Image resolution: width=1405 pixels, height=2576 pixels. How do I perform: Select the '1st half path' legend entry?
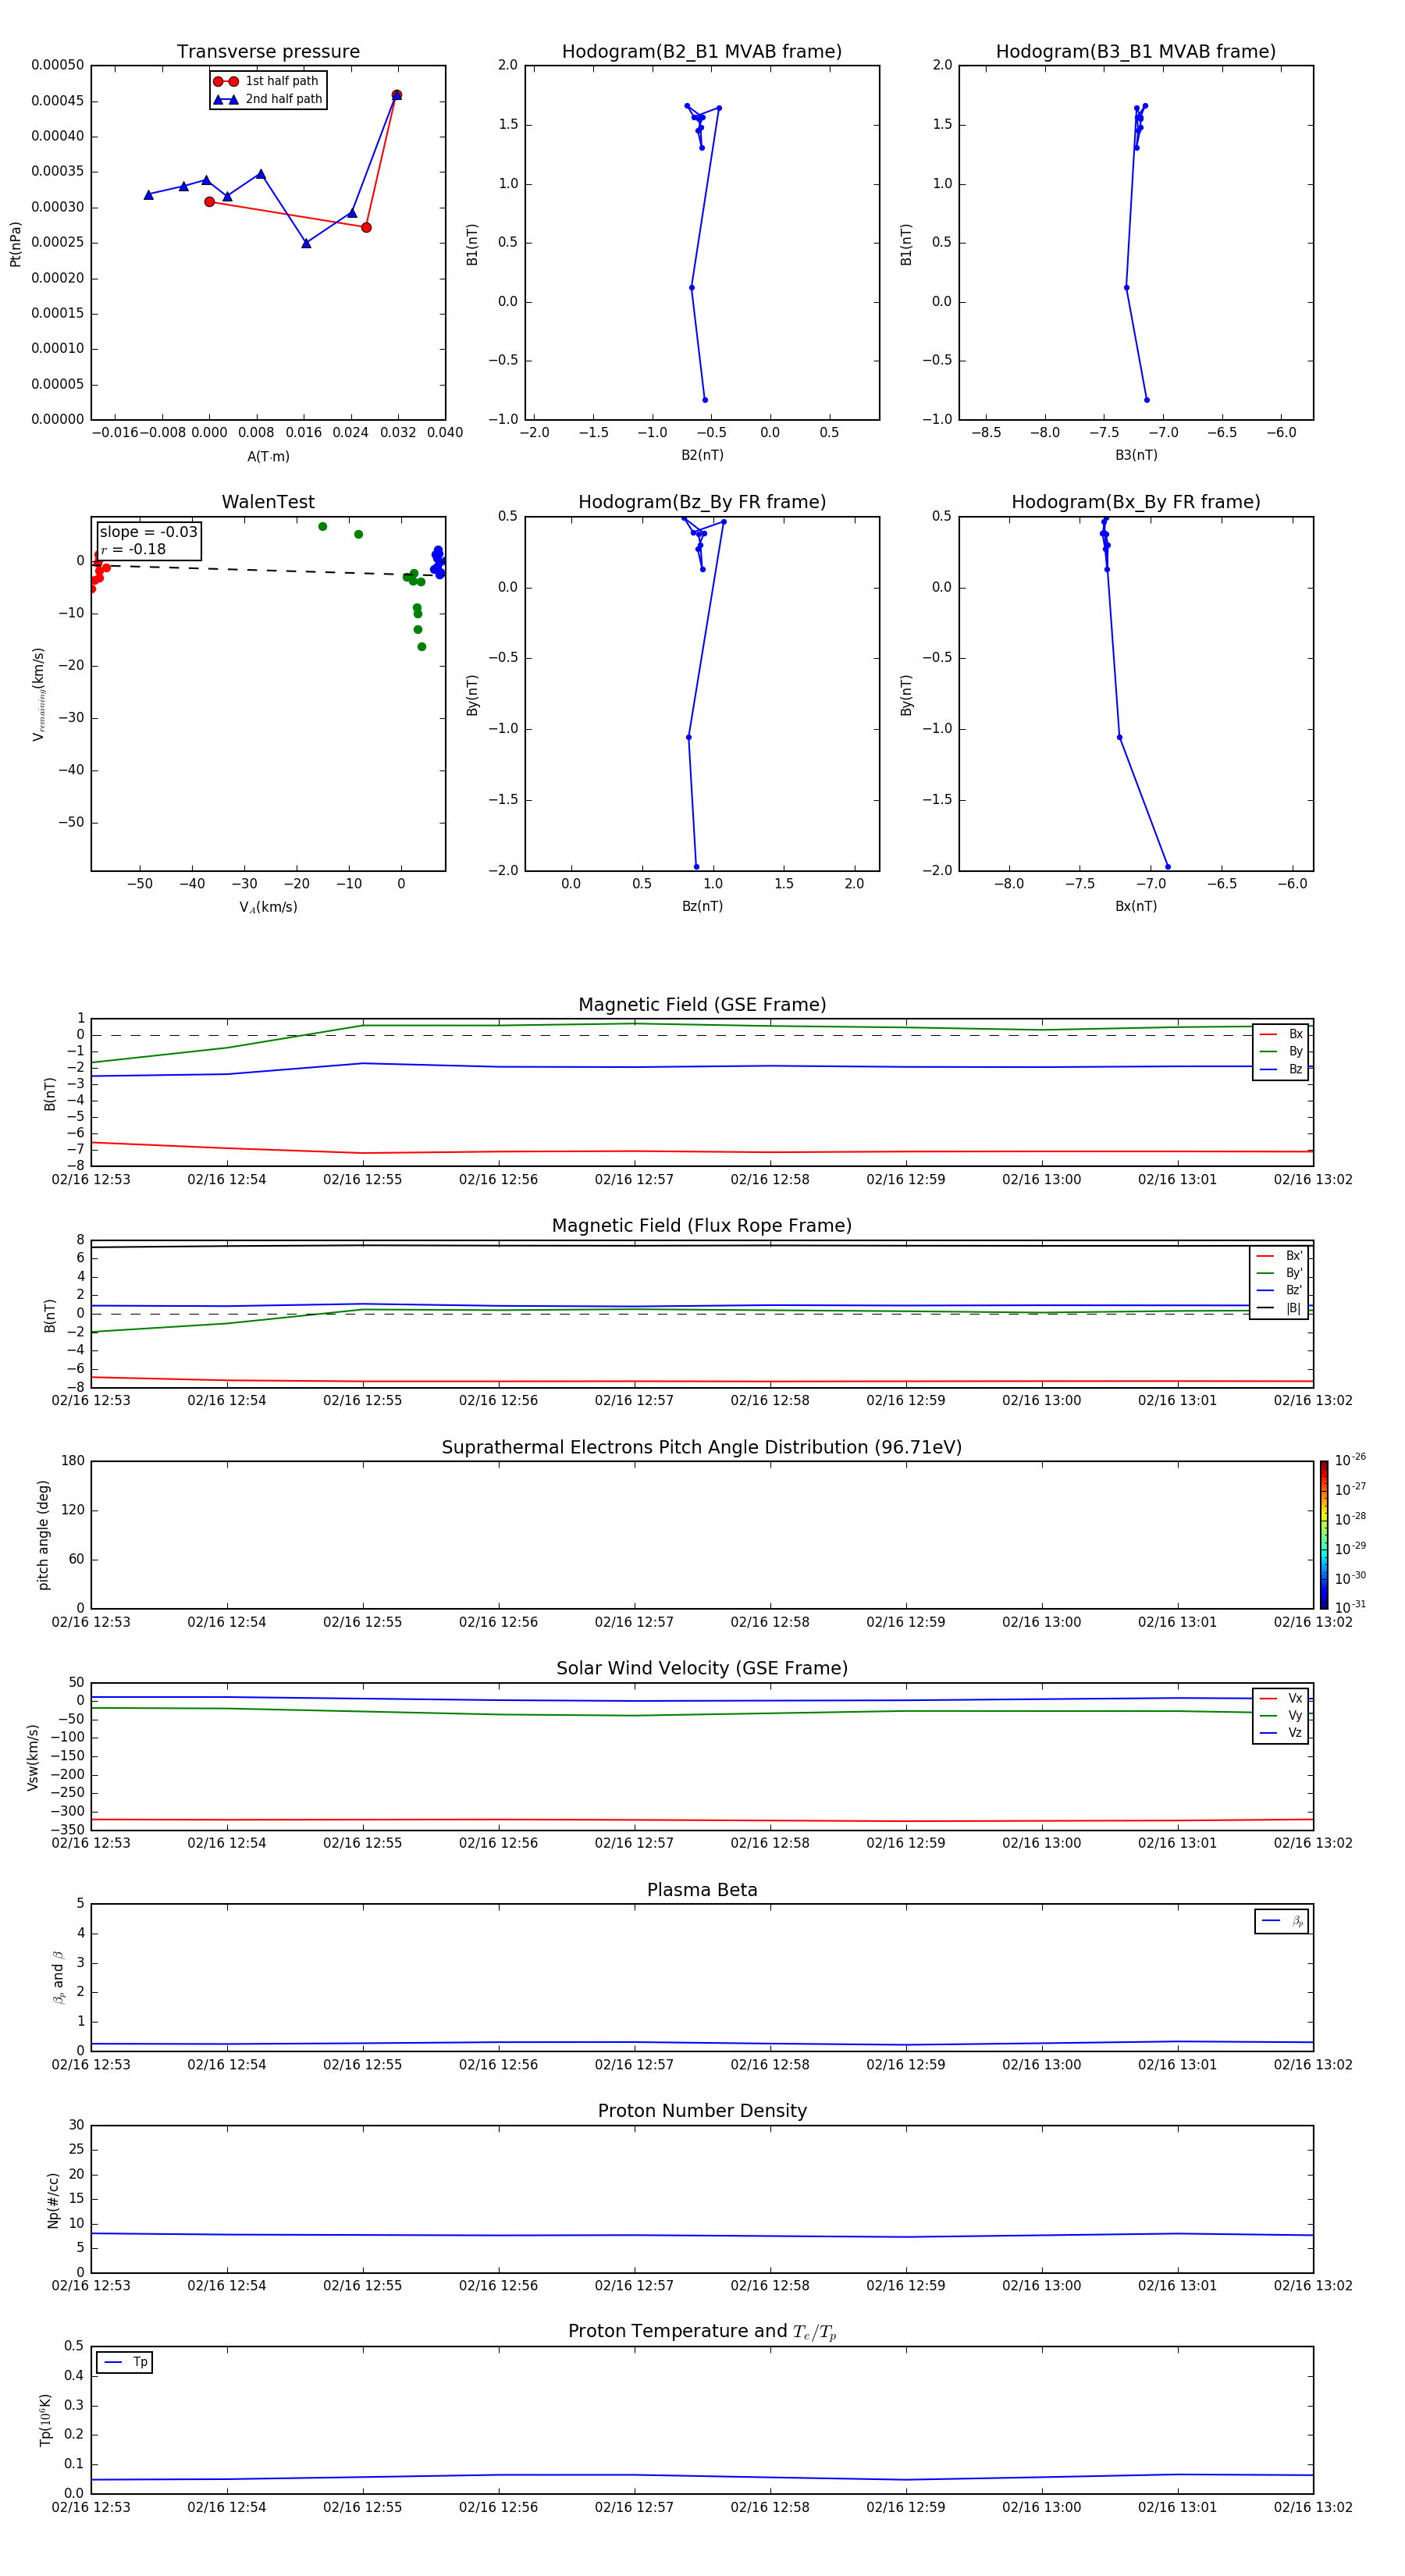point(266,81)
